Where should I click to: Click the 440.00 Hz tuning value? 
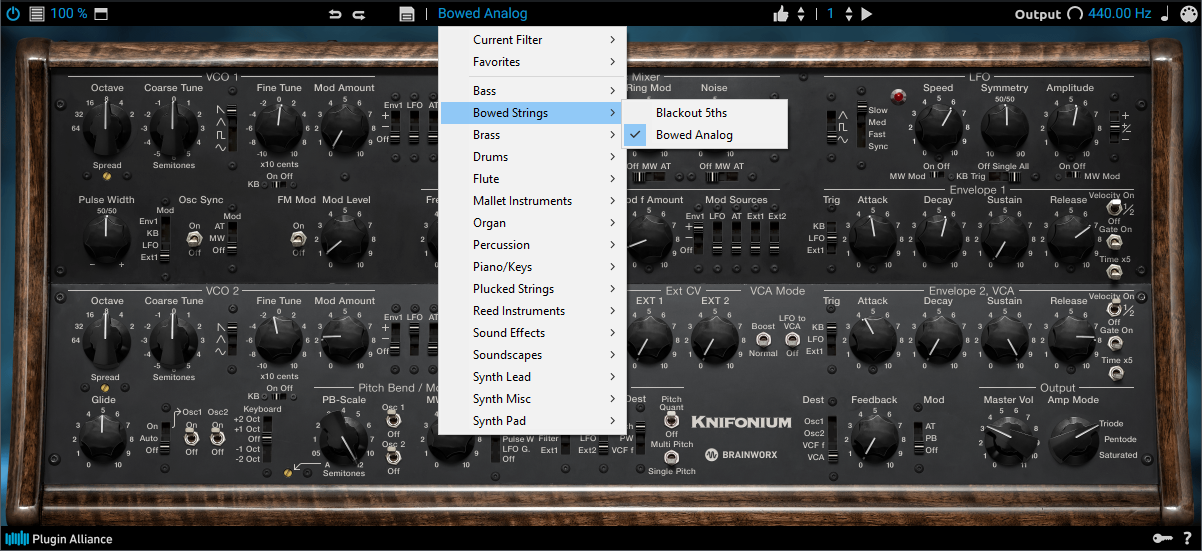pyautogui.click(x=1120, y=14)
